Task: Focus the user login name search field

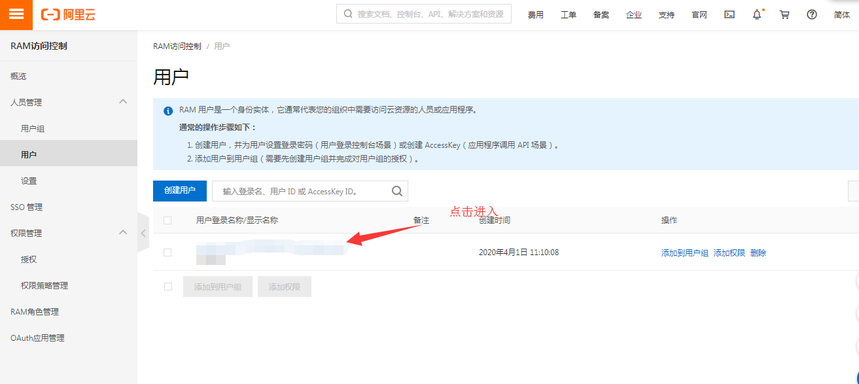Action: coord(310,191)
